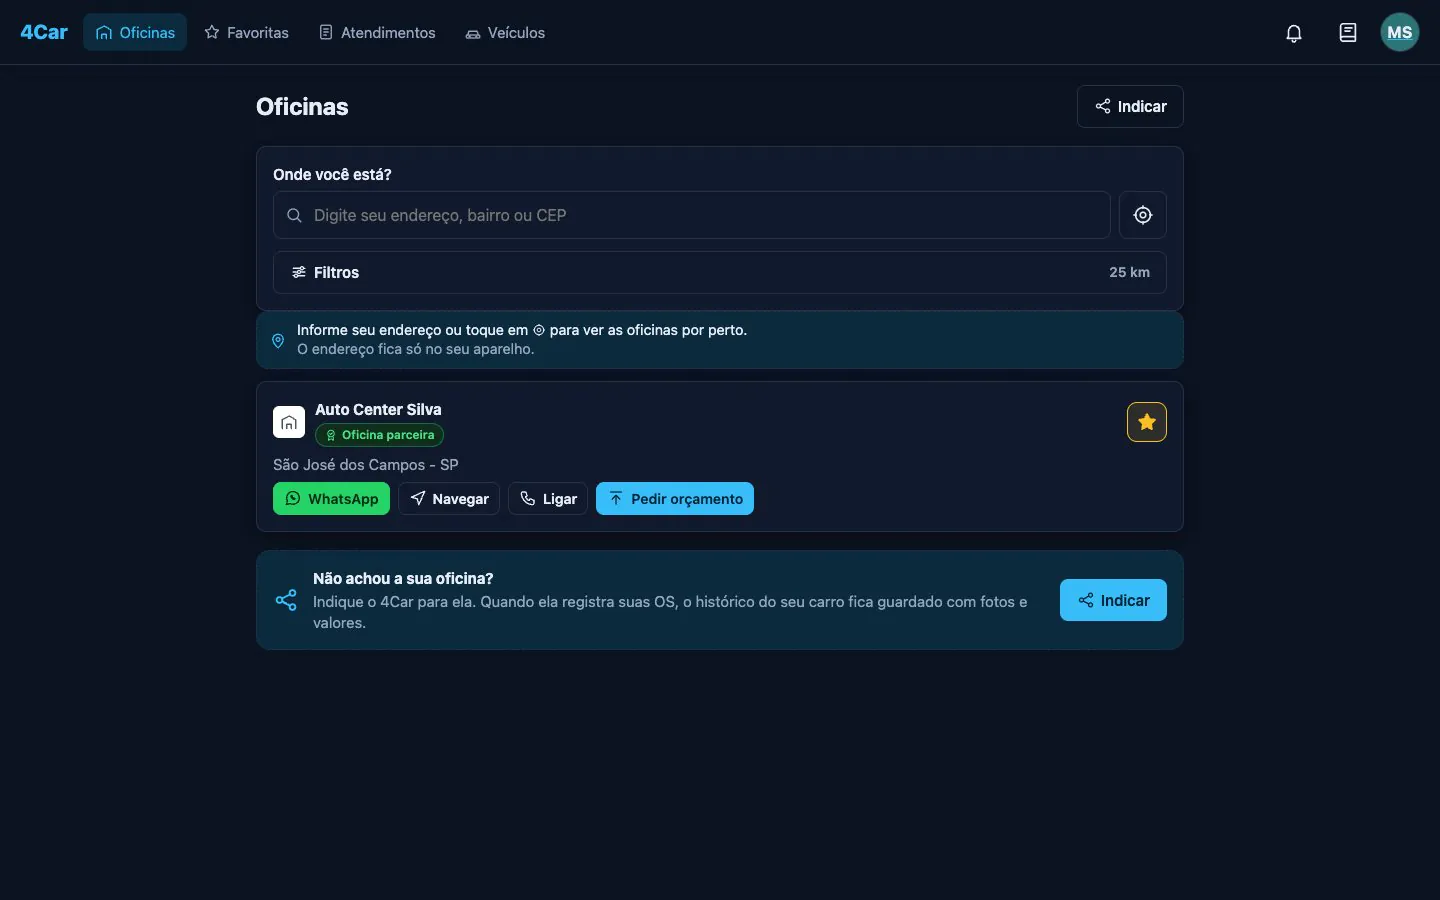Focus the address search input field
The height and width of the screenshot is (900, 1440).
tap(692, 215)
